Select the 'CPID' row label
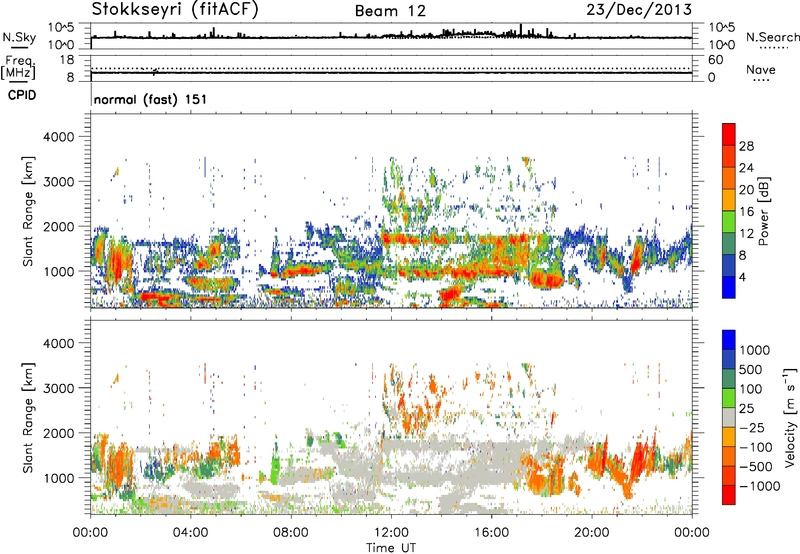 tap(22, 95)
